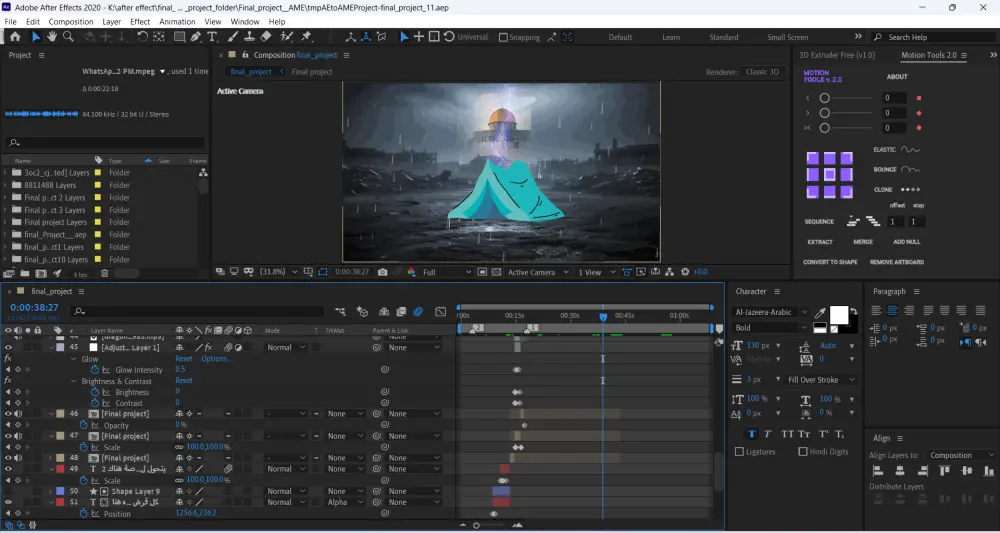Hide layer 45 Adjustment Layer with eye icon
1000x533 pixels.
tap(8, 347)
